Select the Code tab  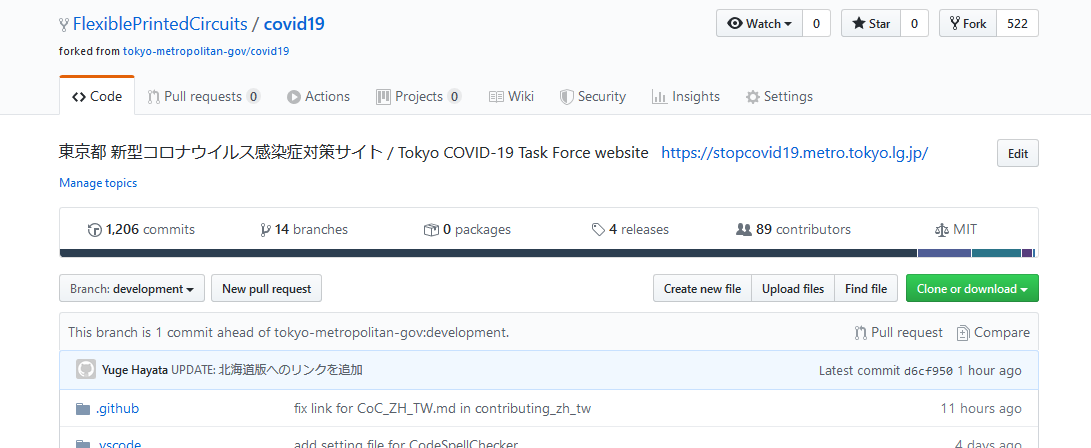point(97,96)
